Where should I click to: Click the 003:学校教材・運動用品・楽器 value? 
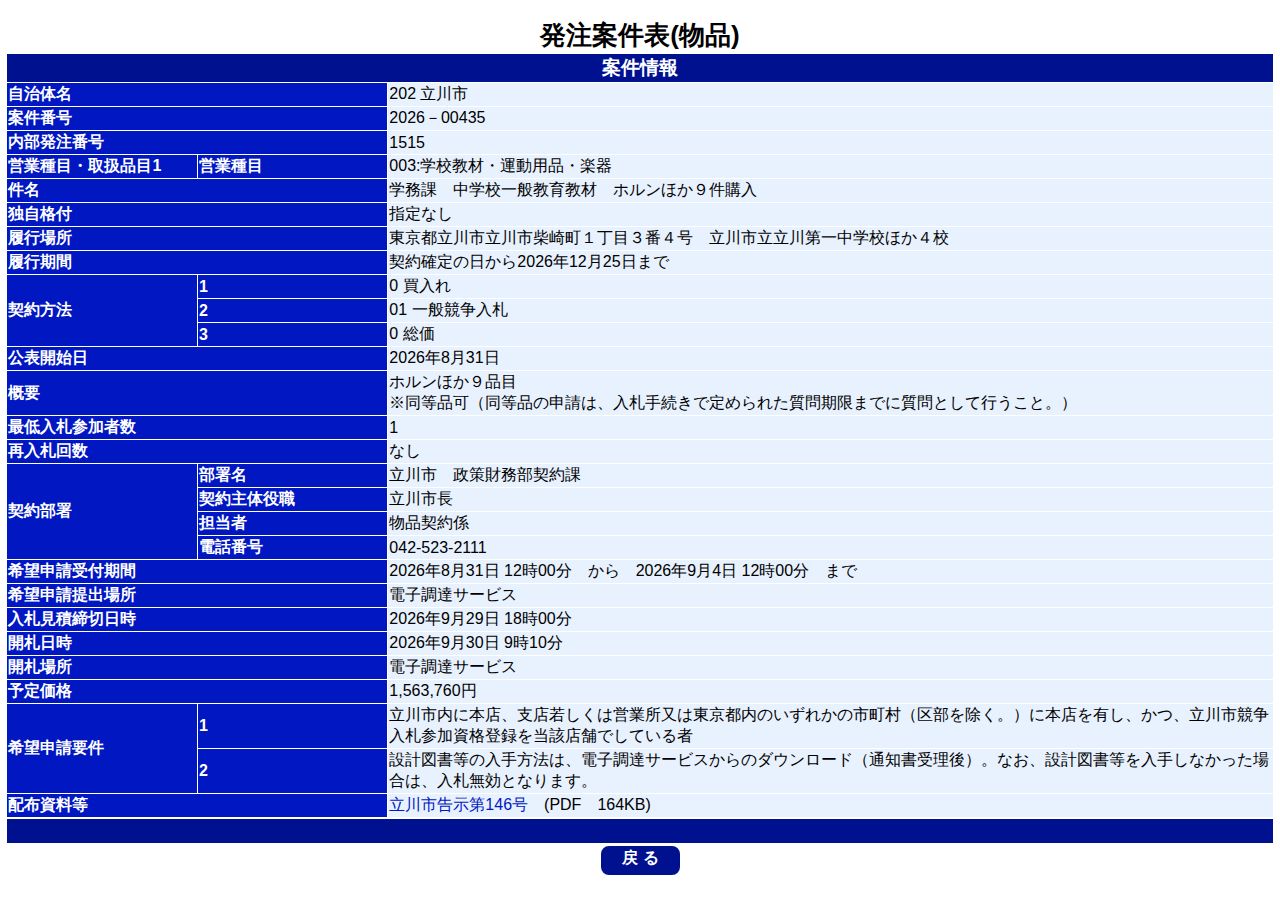pos(500,166)
